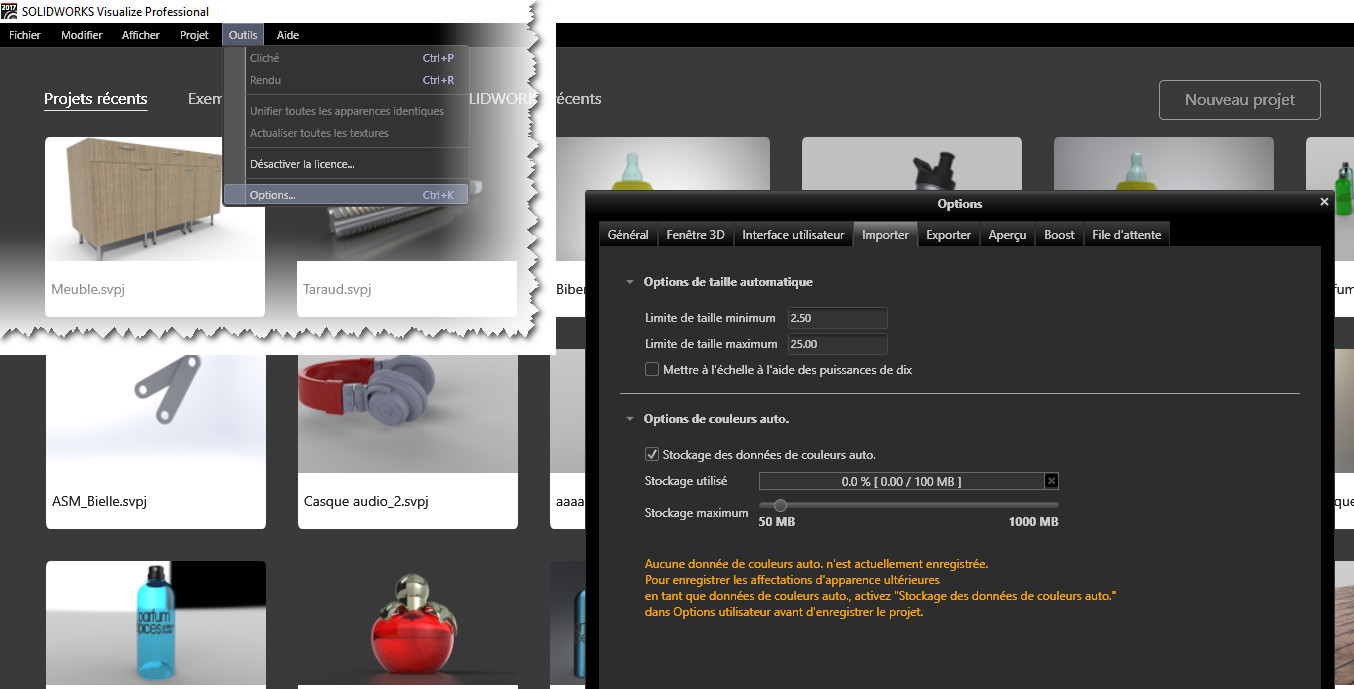Open the Aperçu tab

pyautogui.click(x=1007, y=235)
